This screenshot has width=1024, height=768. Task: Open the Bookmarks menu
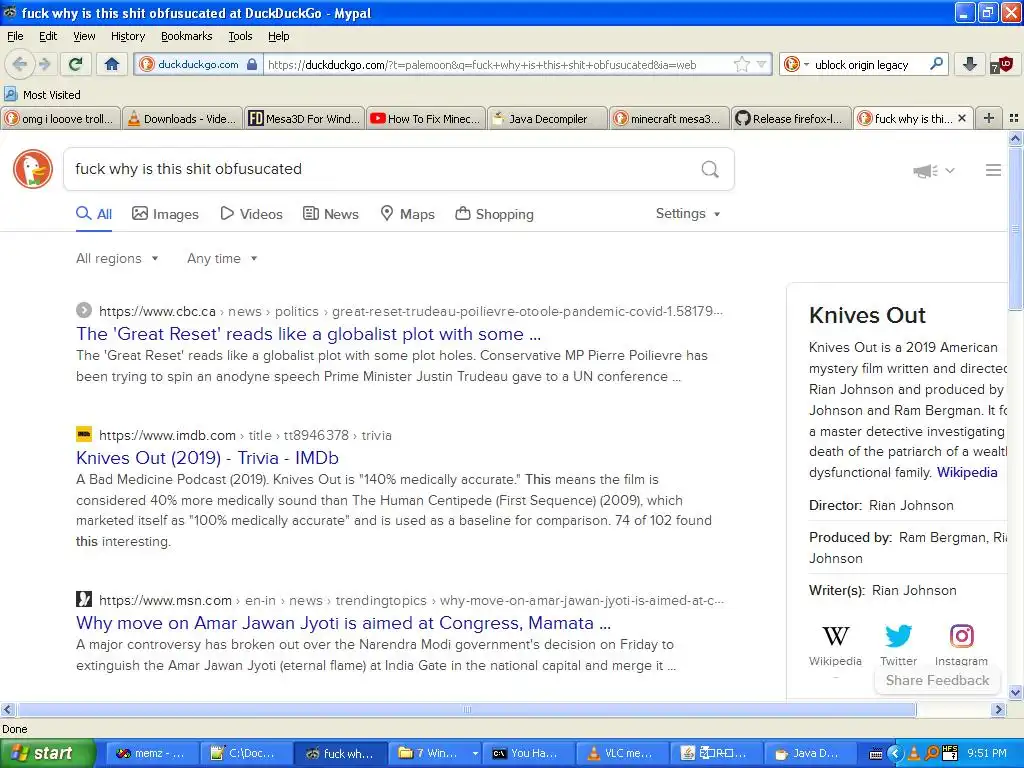186,36
